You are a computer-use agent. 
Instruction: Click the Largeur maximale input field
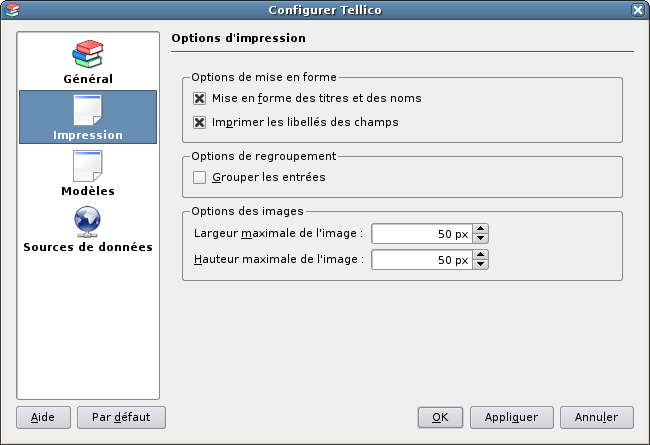point(422,234)
